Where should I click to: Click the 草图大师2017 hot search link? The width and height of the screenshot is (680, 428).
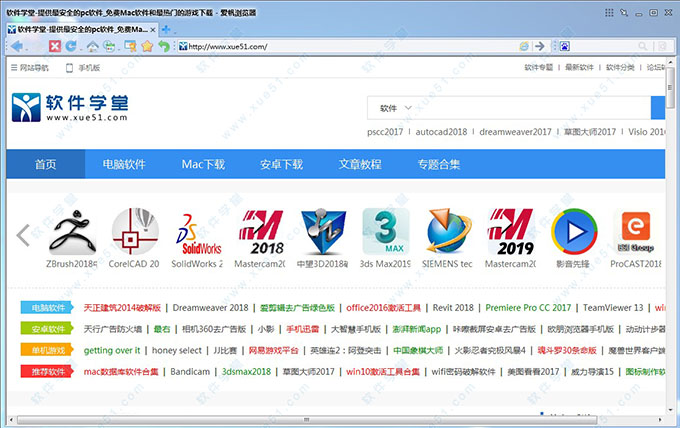click(590, 132)
